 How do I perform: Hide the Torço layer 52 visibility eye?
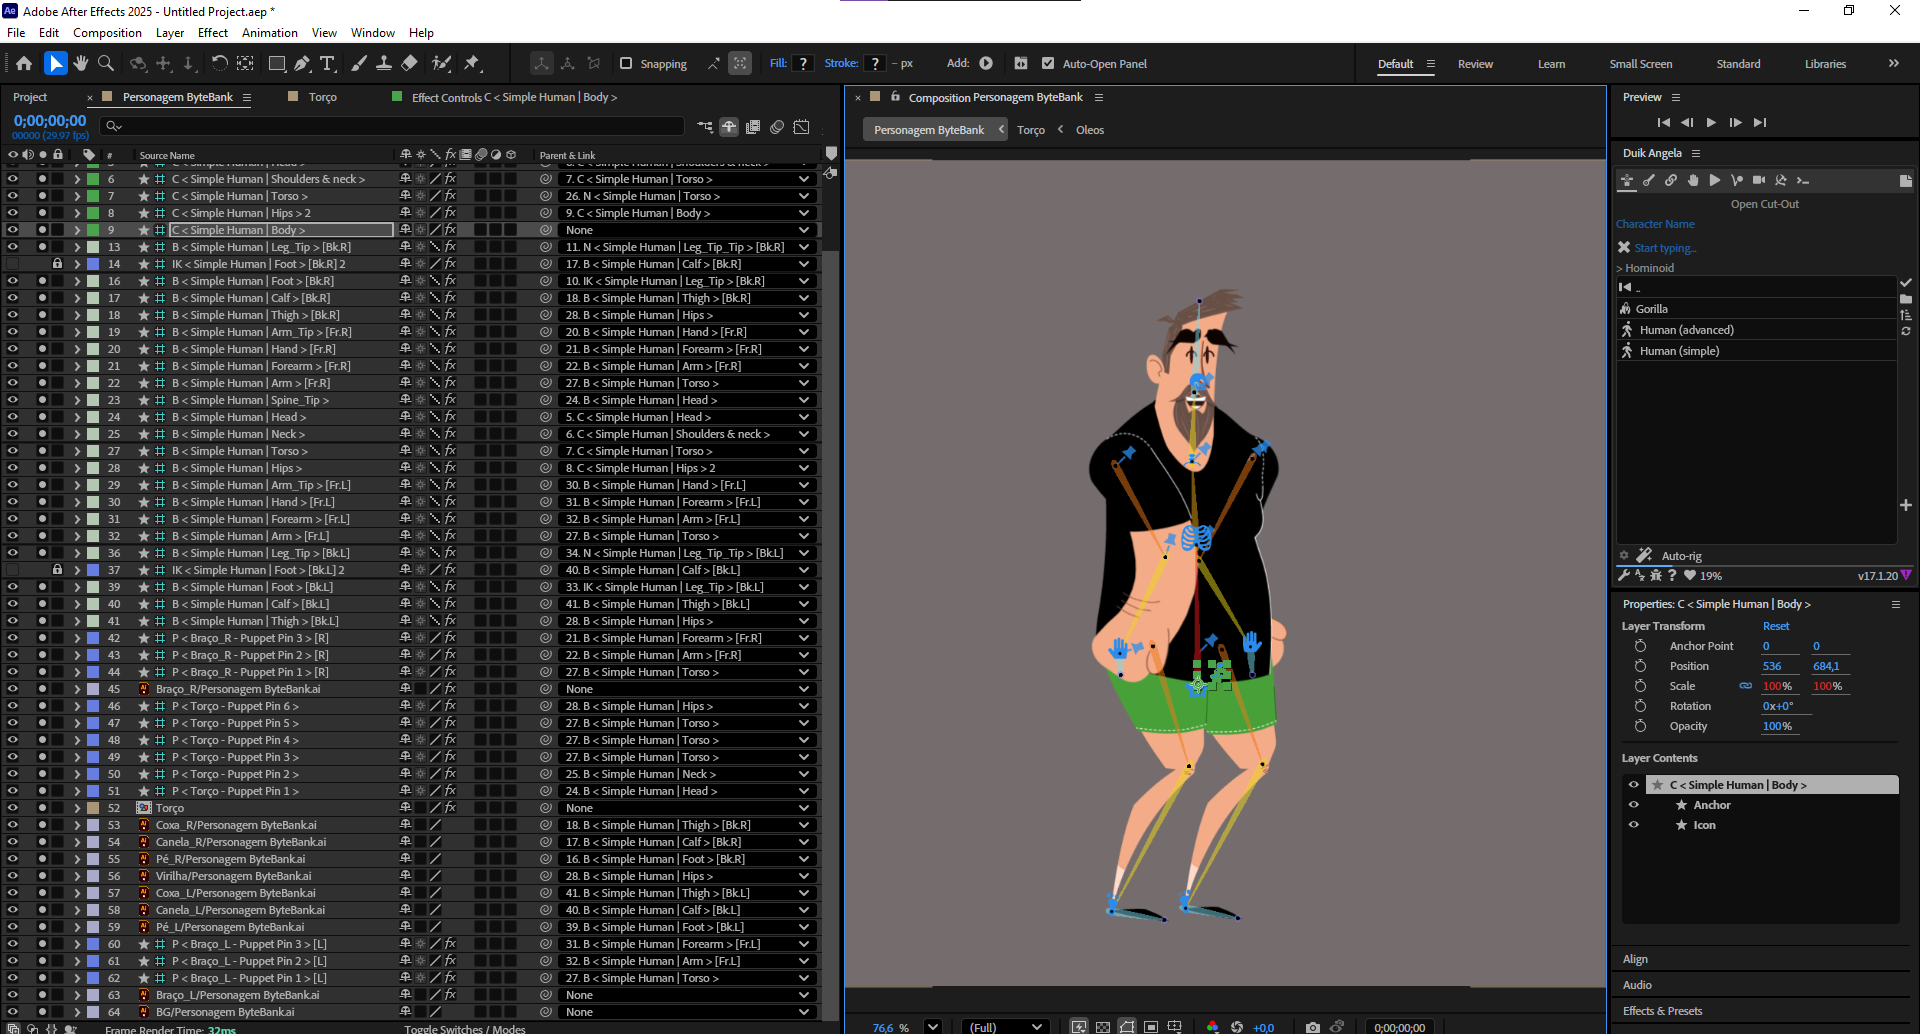pos(13,808)
